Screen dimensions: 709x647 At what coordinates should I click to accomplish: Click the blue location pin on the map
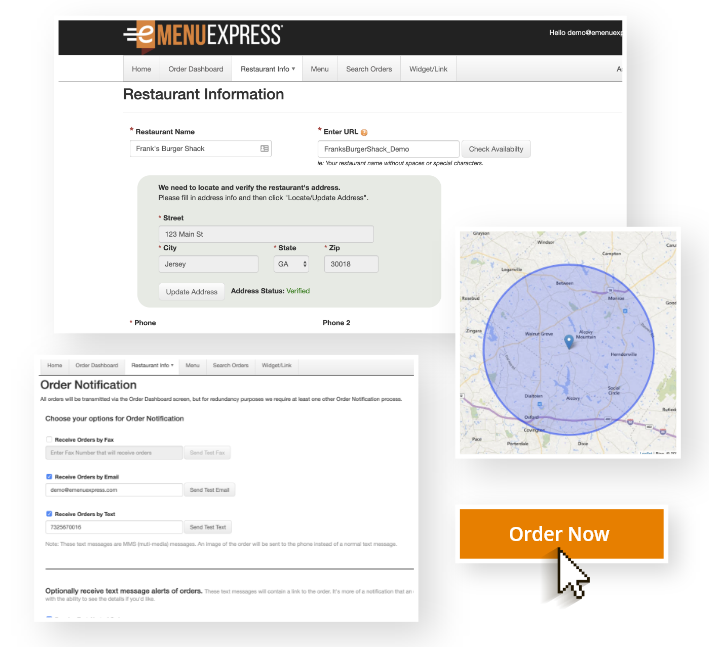pyautogui.click(x=569, y=342)
